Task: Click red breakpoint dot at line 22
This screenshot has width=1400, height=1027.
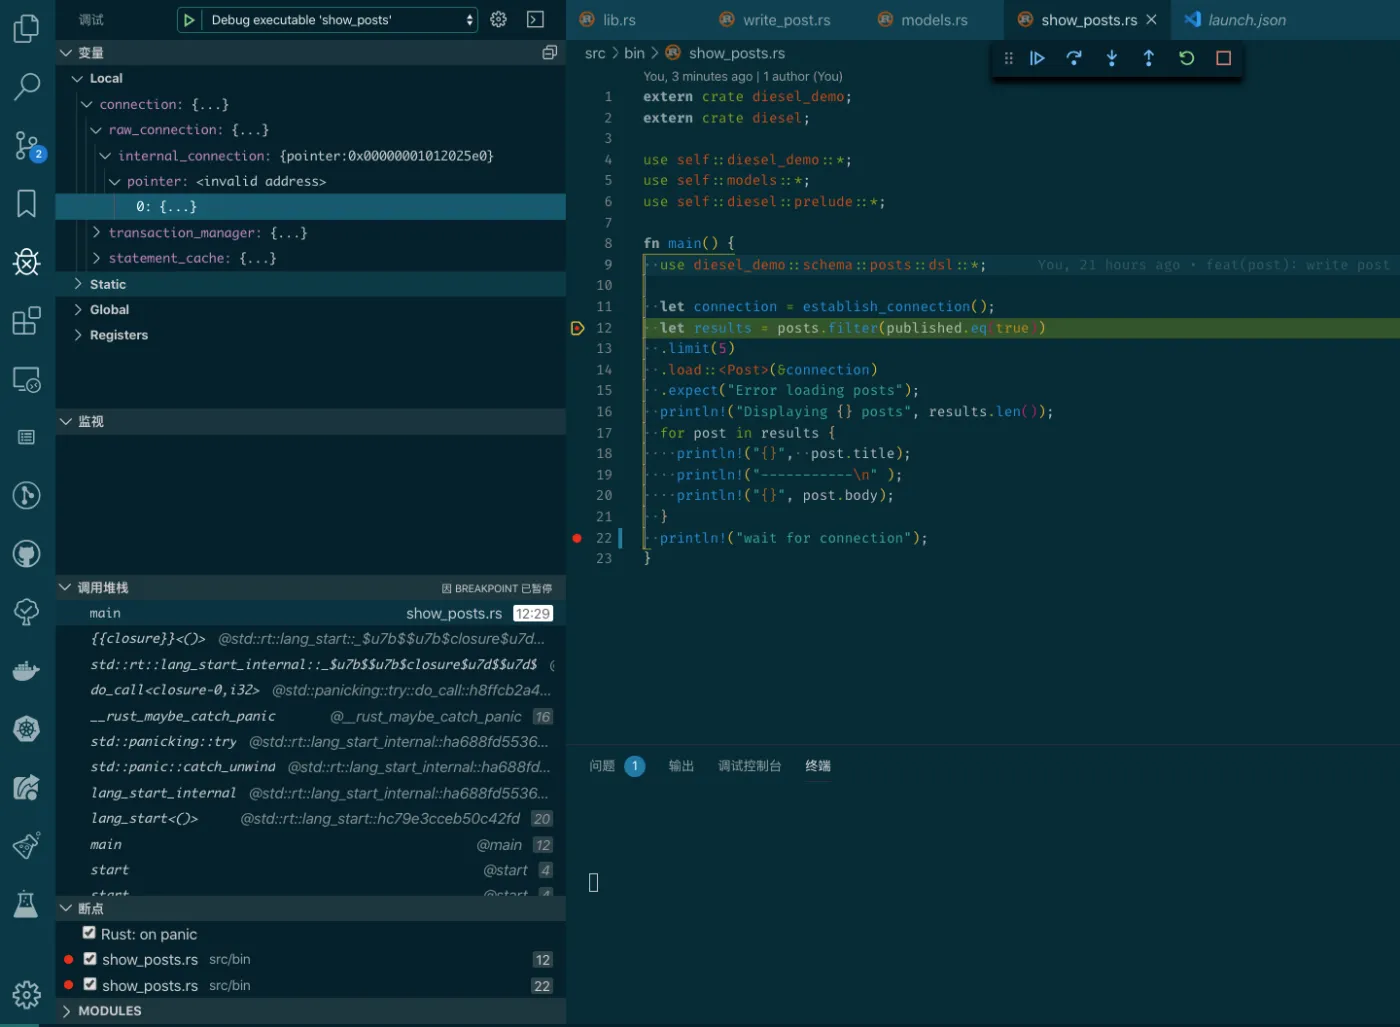Action: click(577, 538)
